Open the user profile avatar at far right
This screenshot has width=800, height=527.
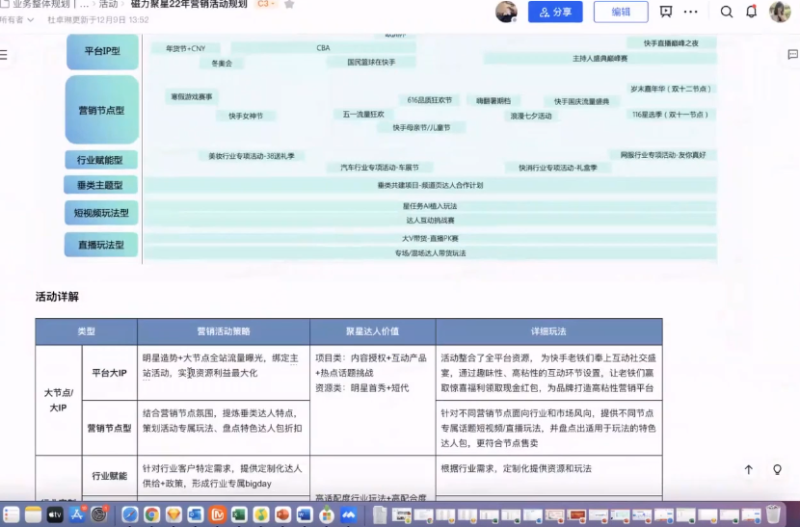(780, 11)
